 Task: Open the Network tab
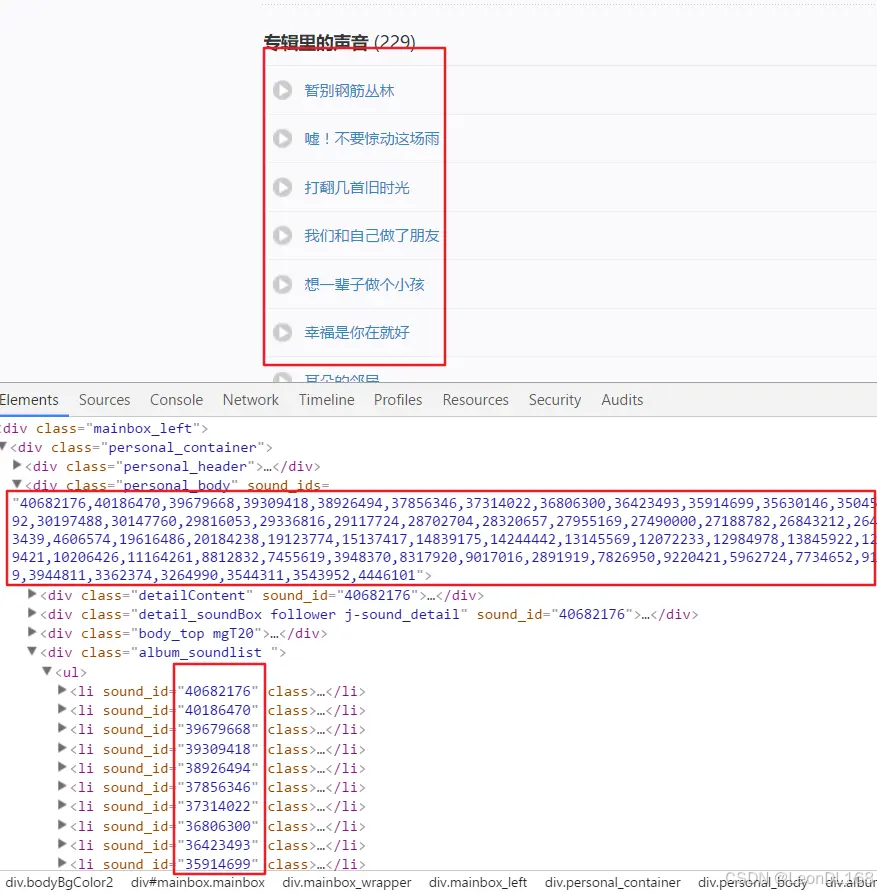point(251,400)
